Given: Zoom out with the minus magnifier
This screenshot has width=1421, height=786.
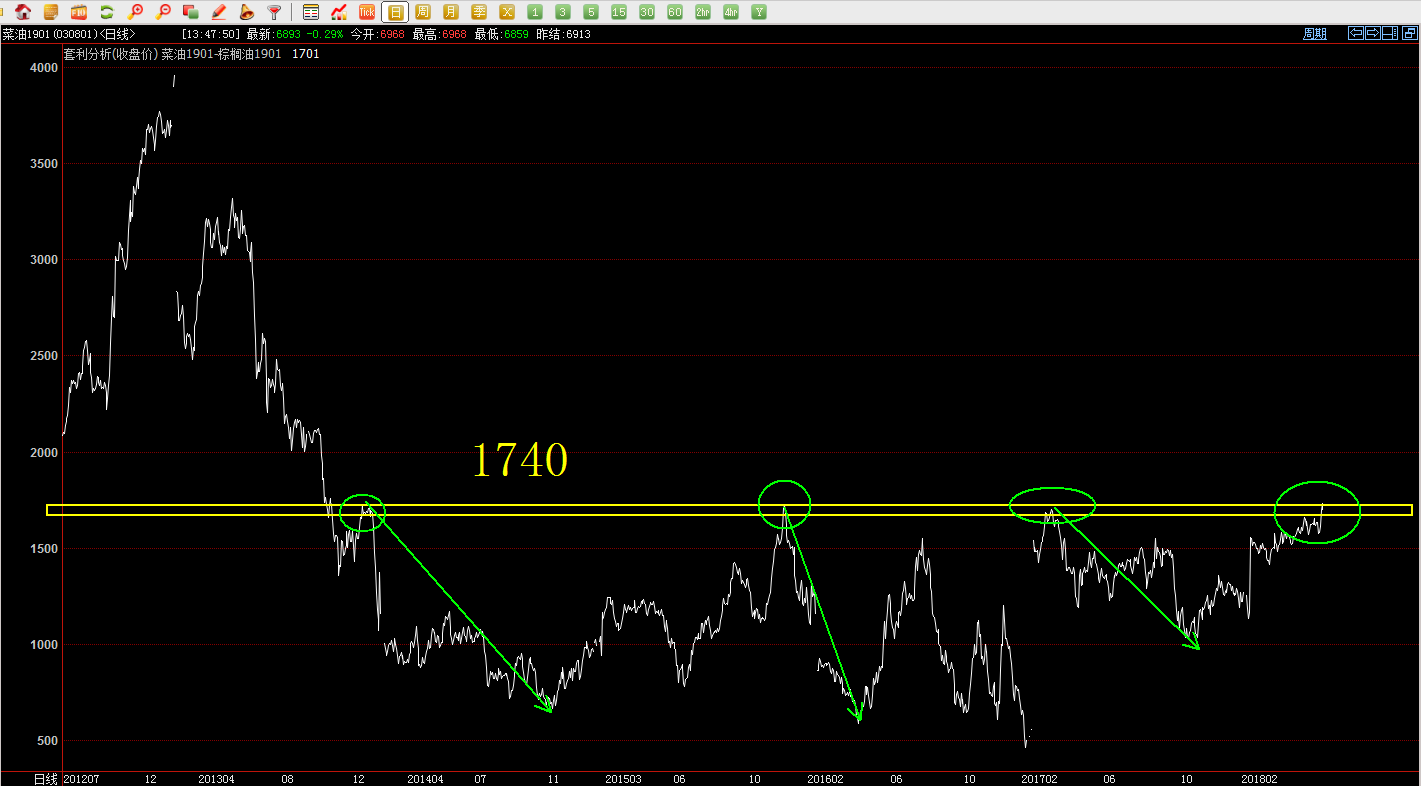Looking at the screenshot, I should point(163,12).
